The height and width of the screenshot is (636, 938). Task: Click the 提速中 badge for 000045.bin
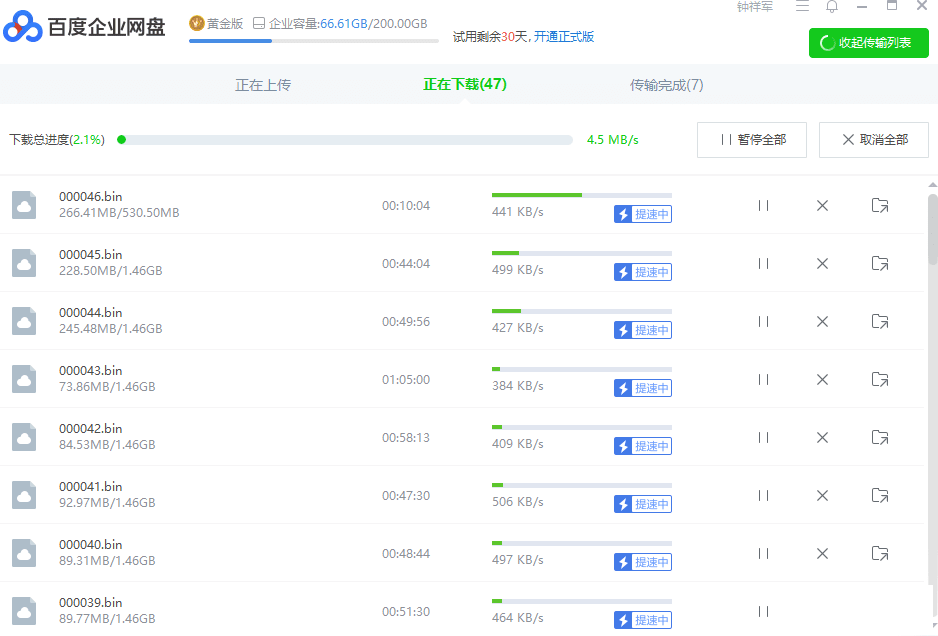coord(643,272)
